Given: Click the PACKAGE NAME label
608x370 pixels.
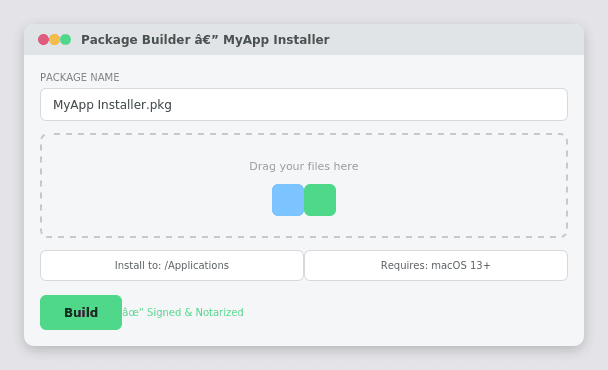Looking at the screenshot, I should 80,77.
